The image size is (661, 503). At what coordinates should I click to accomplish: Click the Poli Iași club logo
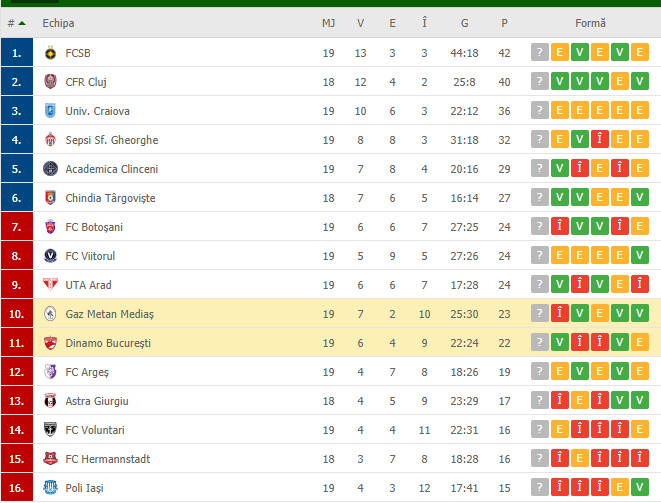click(50, 488)
